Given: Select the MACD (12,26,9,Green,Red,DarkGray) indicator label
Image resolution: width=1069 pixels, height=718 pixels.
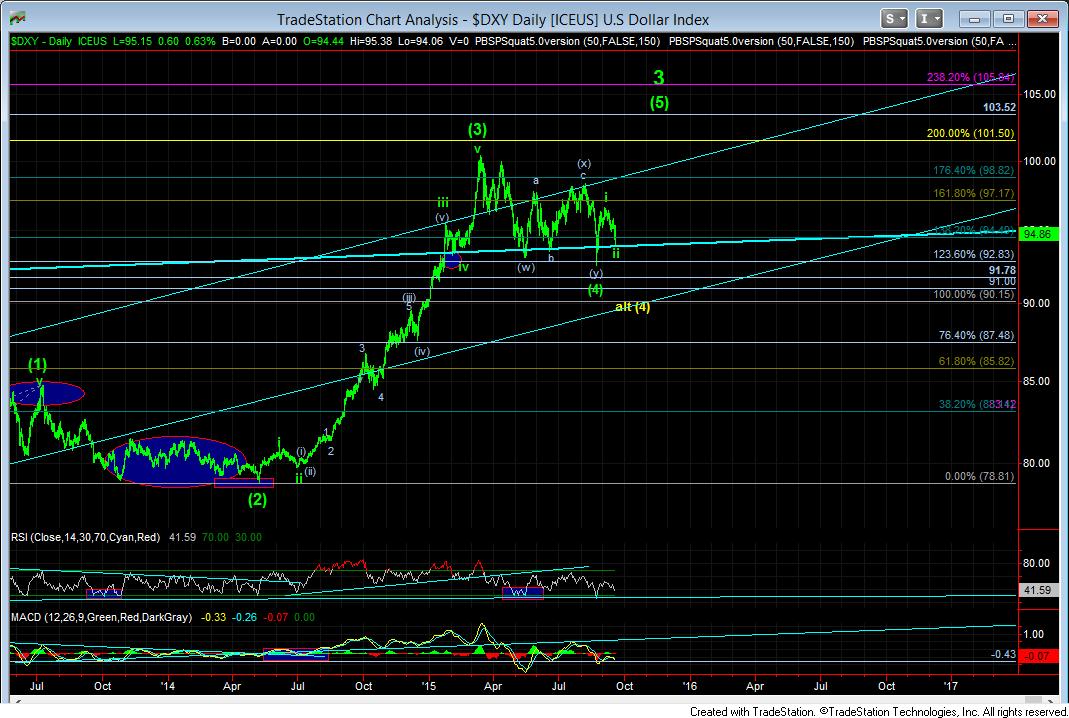Looking at the screenshot, I should tap(101, 617).
